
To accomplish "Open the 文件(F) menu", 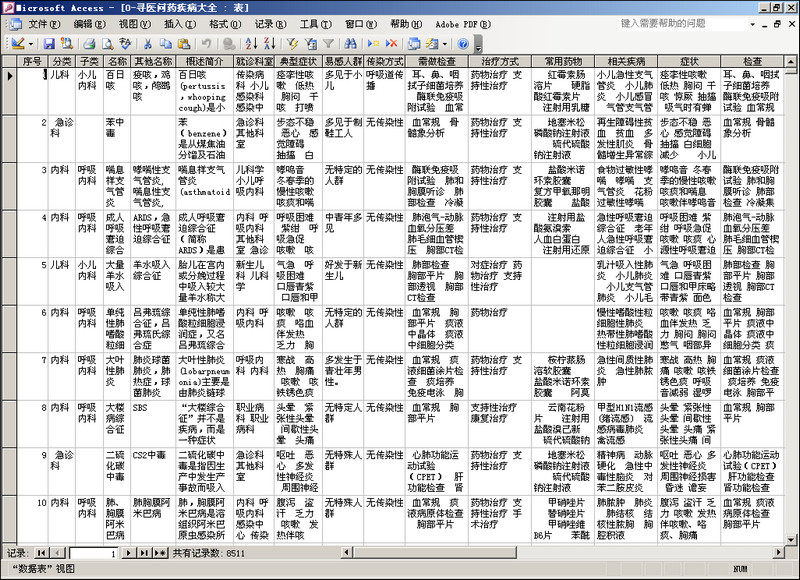I will pos(44,24).
